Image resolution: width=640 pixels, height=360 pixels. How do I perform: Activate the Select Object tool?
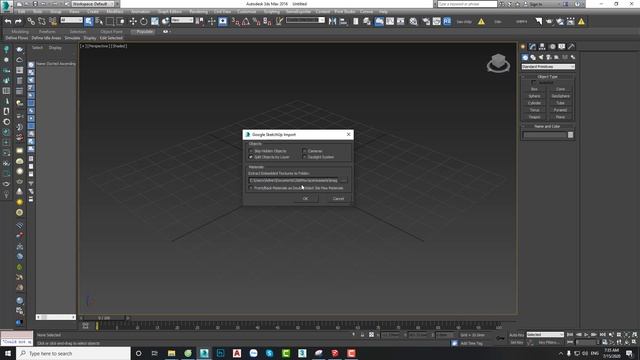tap(89, 21)
